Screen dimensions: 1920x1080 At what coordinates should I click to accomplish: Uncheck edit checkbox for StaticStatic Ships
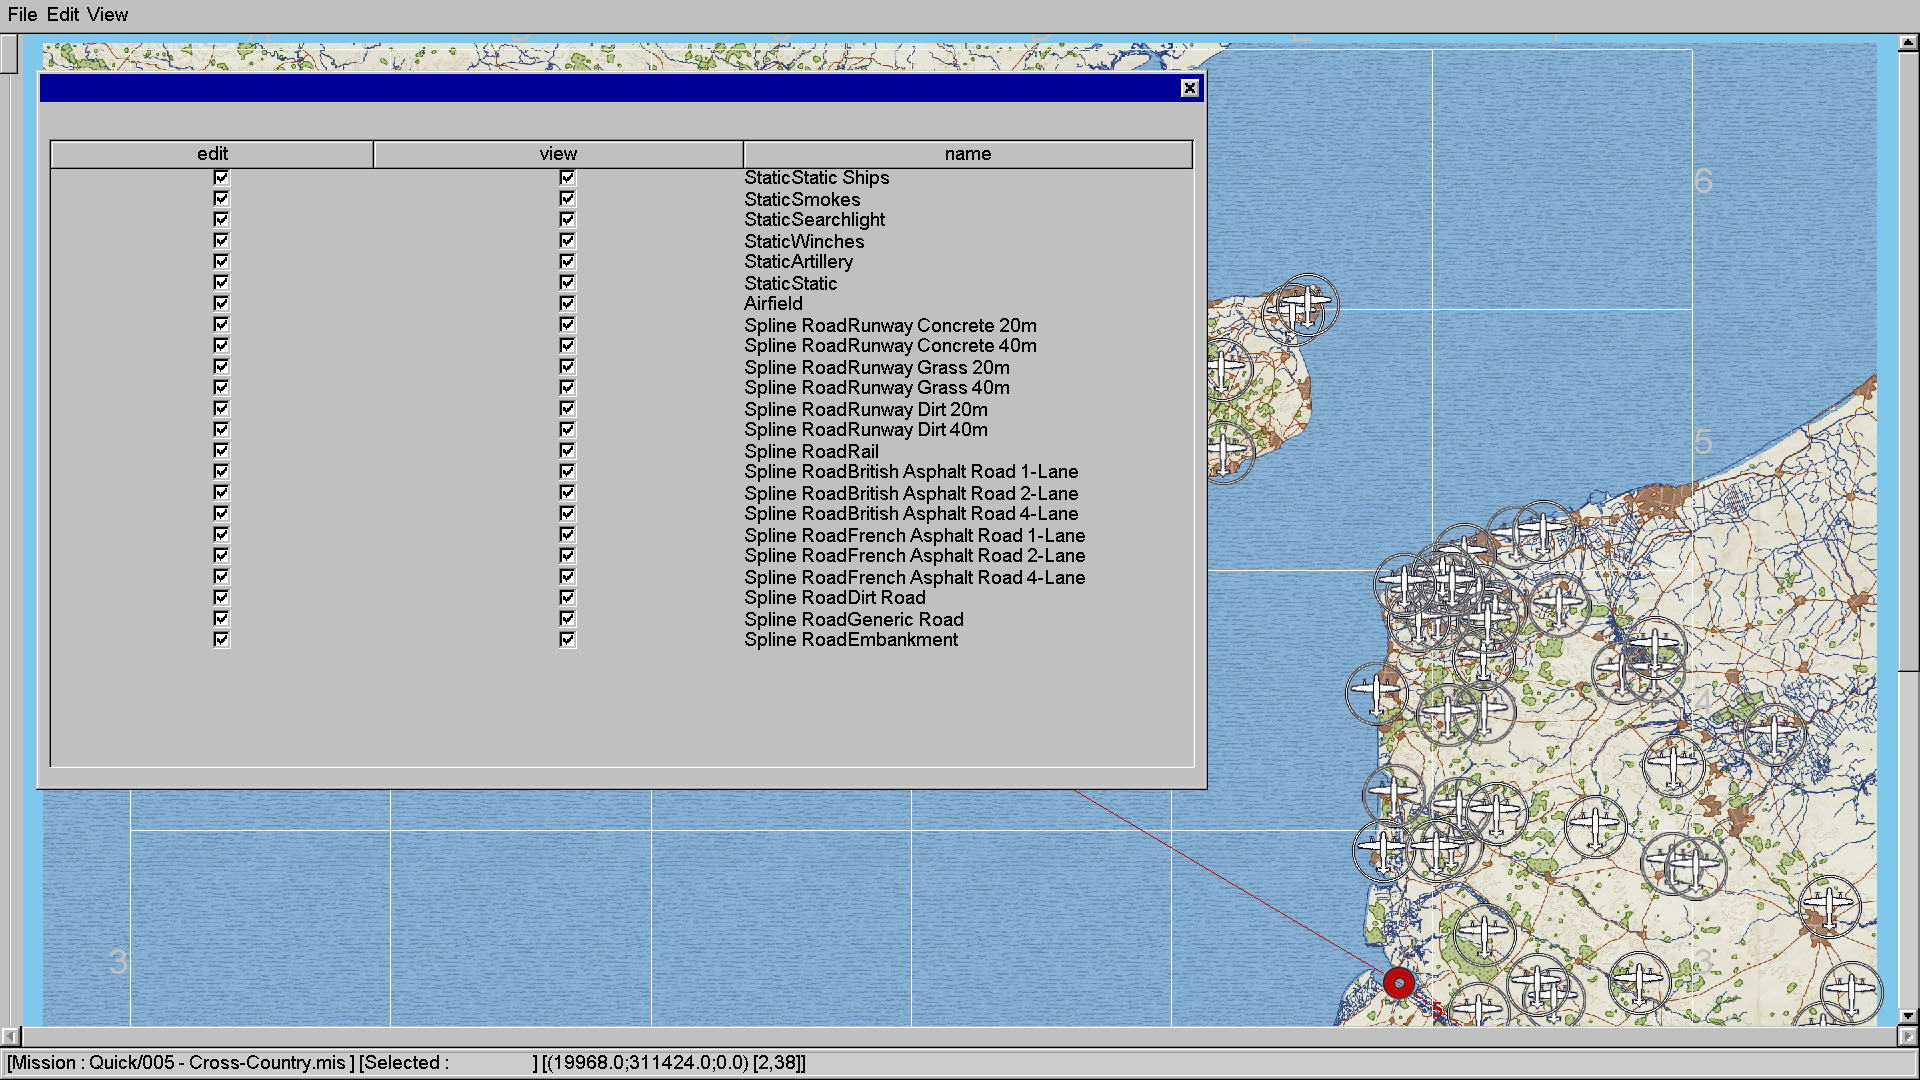221,178
